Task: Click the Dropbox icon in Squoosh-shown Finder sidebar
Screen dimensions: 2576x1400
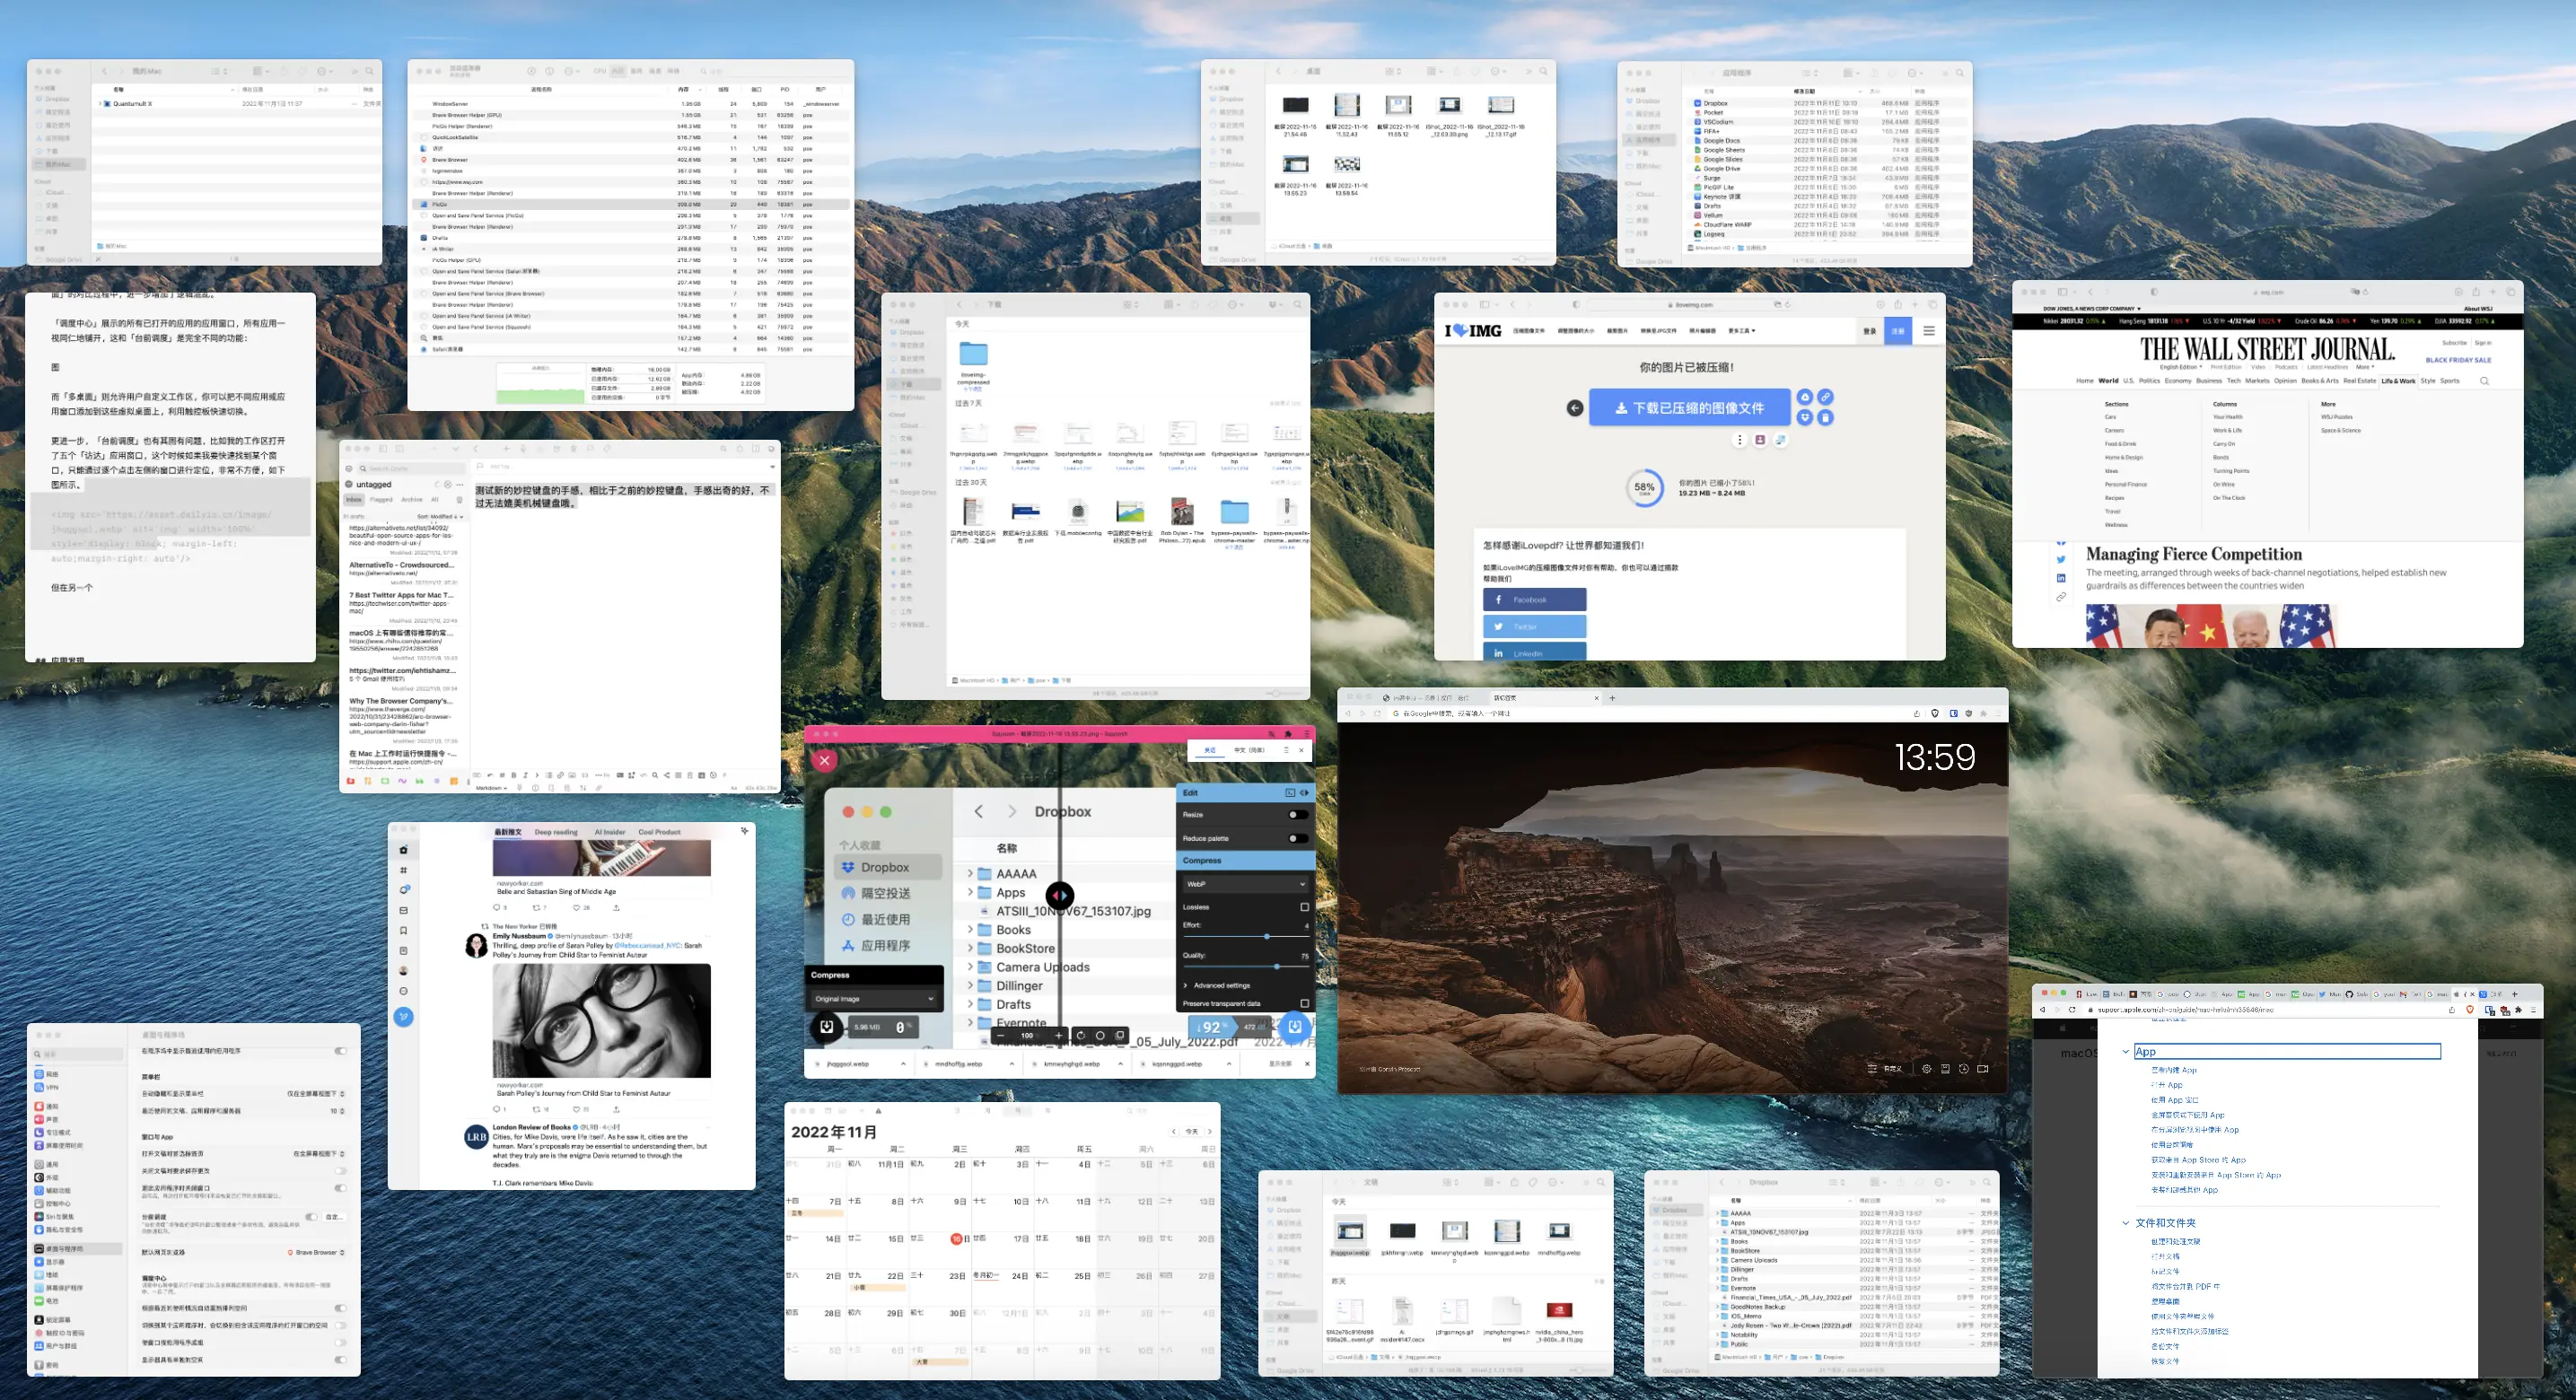Action: click(848, 868)
